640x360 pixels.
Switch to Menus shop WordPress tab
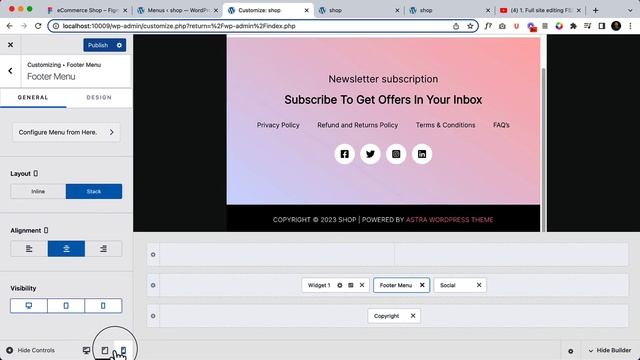[178, 10]
